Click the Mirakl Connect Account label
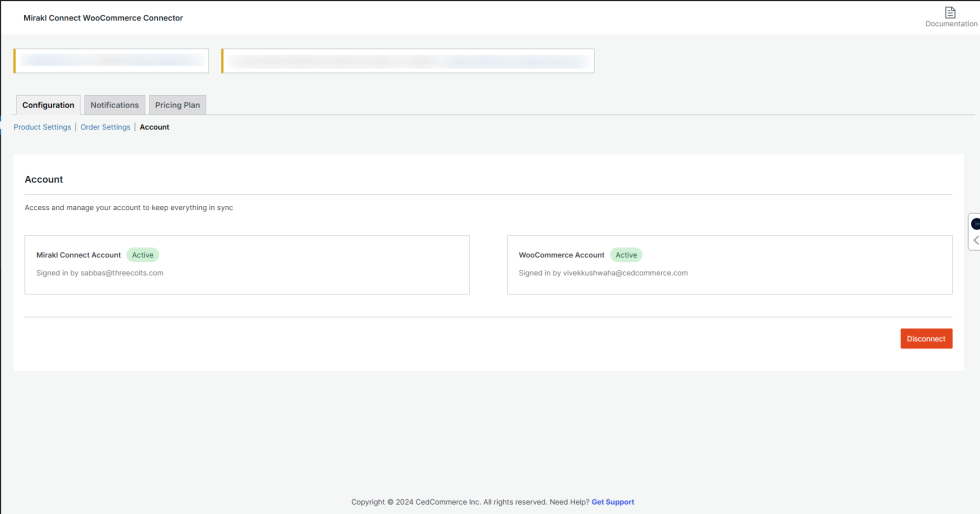Viewport: 980px width, 514px height. pyautogui.click(x=79, y=255)
